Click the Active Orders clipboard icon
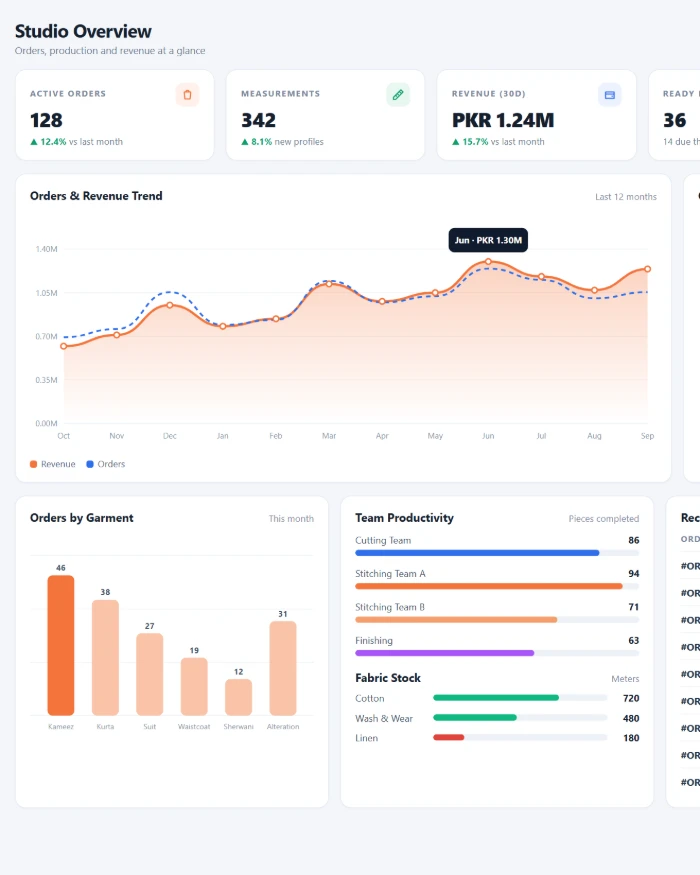This screenshot has width=700, height=875. 188,95
